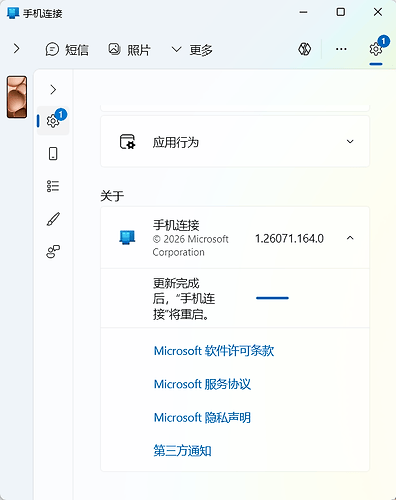Open Microsoft 服务协议 link
This screenshot has width=396, height=500.
202,384
